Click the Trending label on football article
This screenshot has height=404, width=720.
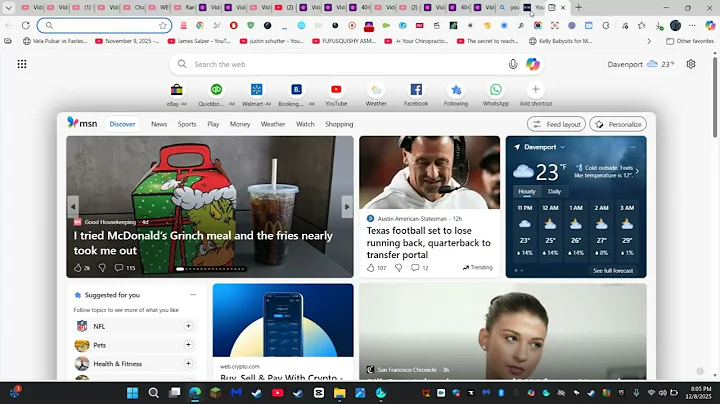[478, 267]
